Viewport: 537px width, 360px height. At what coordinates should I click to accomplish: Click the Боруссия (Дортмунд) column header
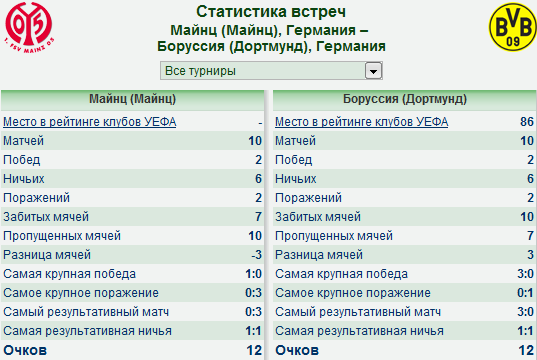point(404,99)
